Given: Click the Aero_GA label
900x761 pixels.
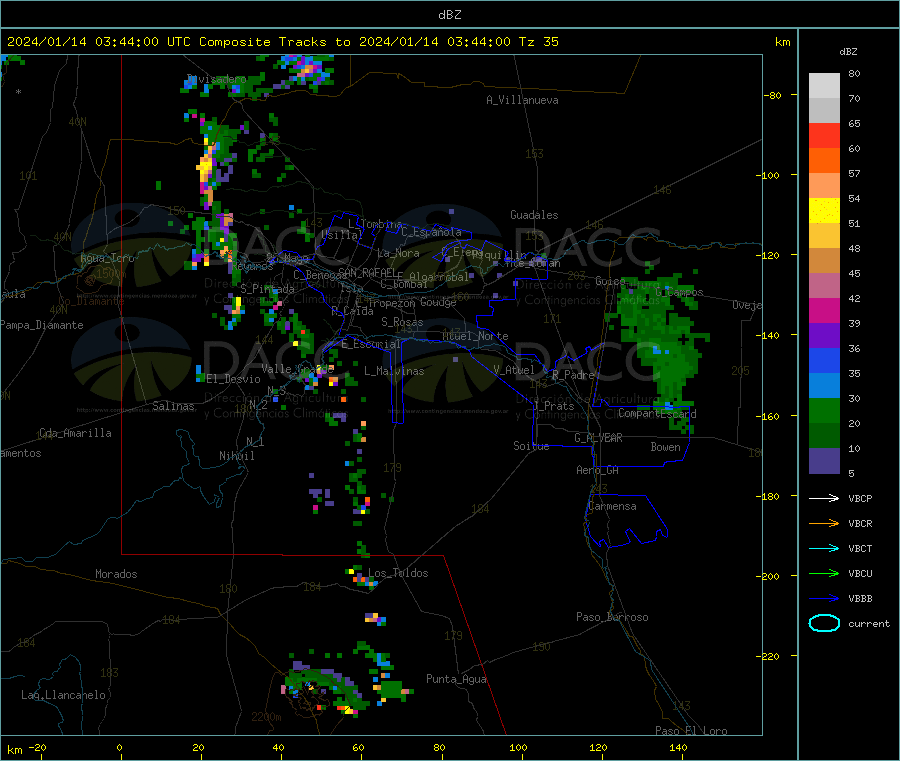Looking at the screenshot, I should click(x=597, y=470).
